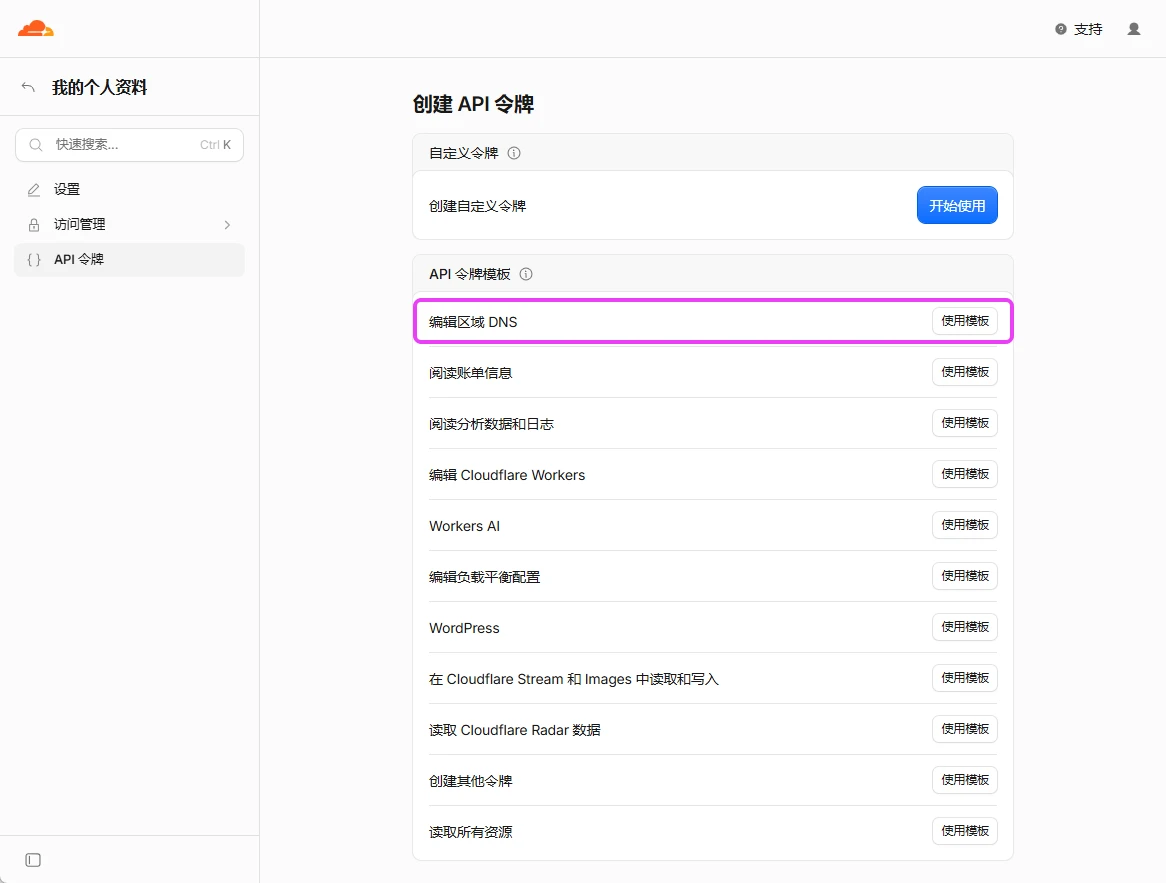Image resolution: width=1166 pixels, height=883 pixels.
Task: Click the 编辑区域 DNS row text
Action: point(473,322)
